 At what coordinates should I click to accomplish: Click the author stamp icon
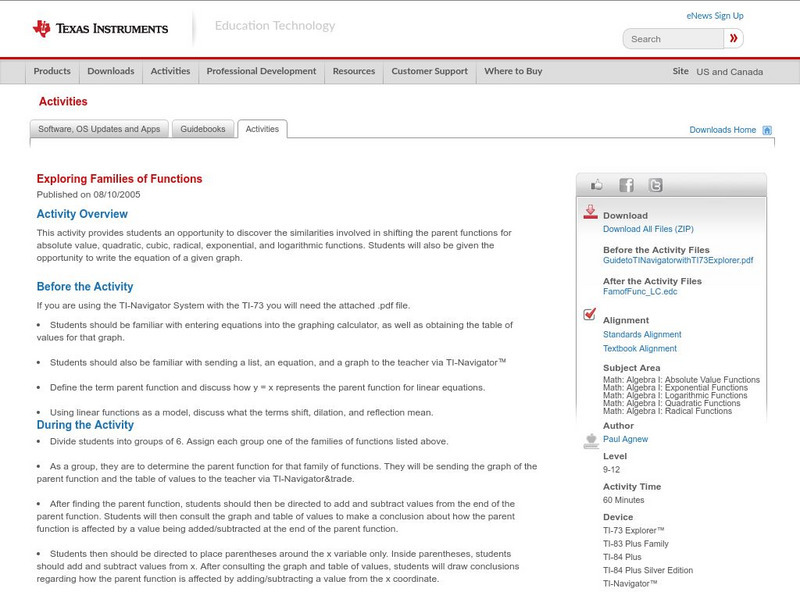point(591,441)
